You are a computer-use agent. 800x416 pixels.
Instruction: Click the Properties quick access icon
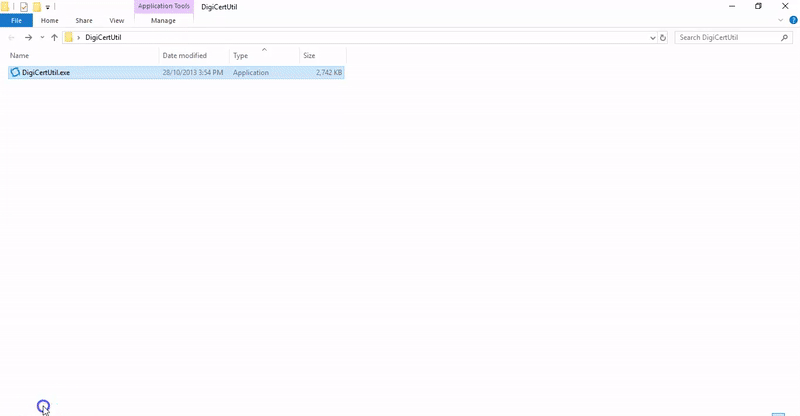click(23, 7)
